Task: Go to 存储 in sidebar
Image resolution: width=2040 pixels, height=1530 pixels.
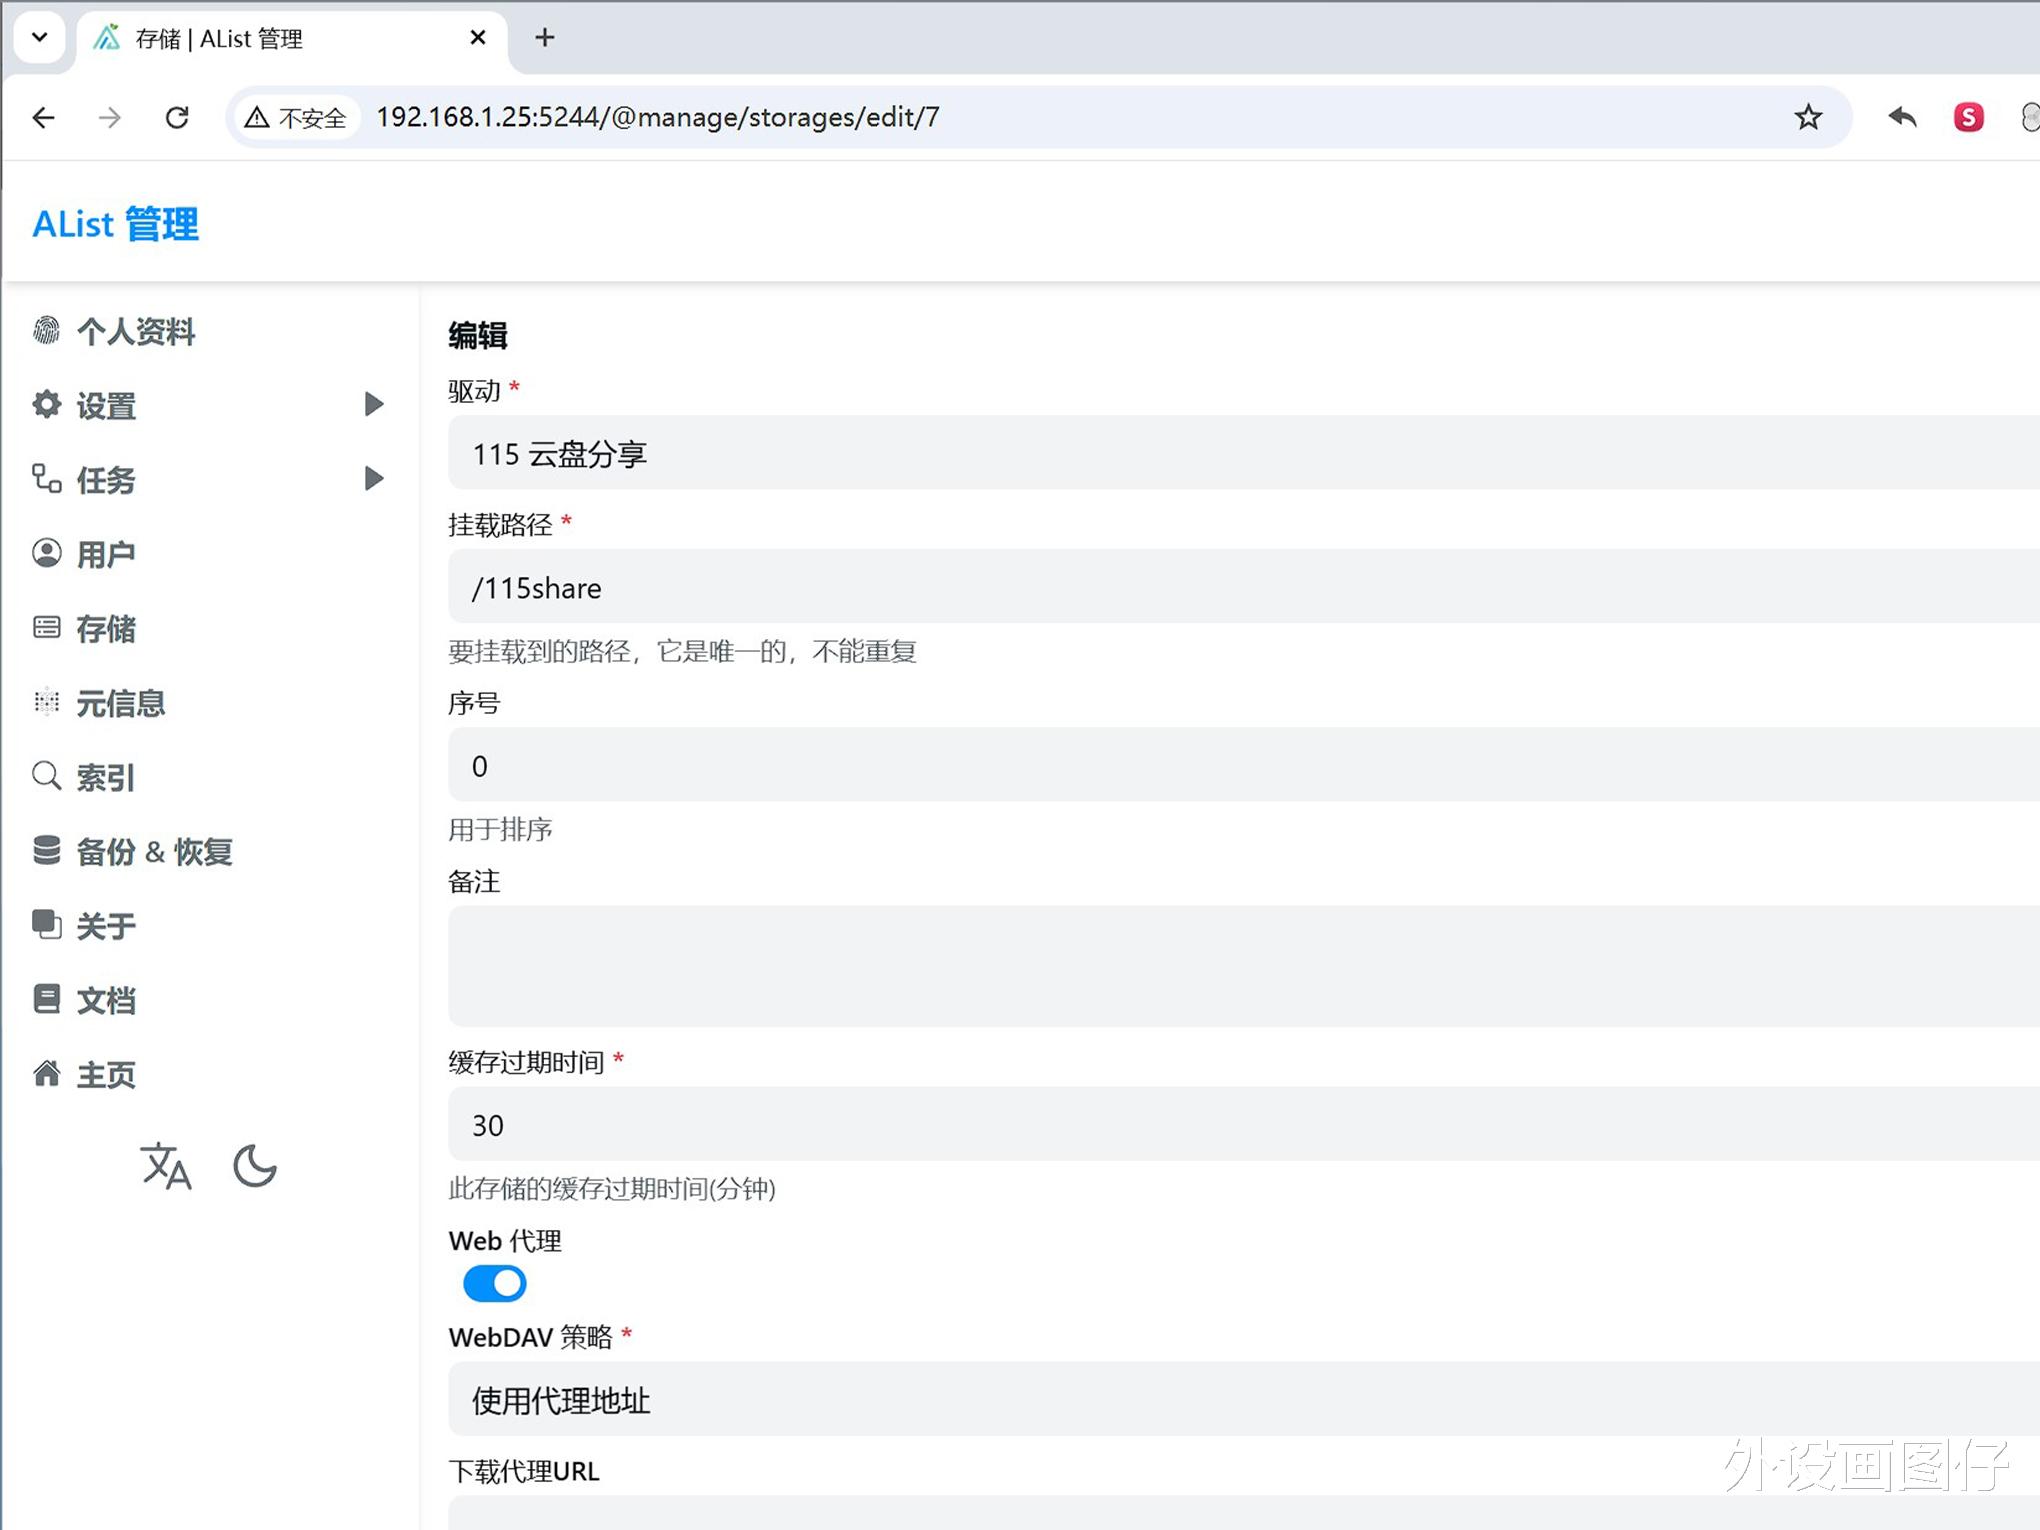Action: pos(105,629)
